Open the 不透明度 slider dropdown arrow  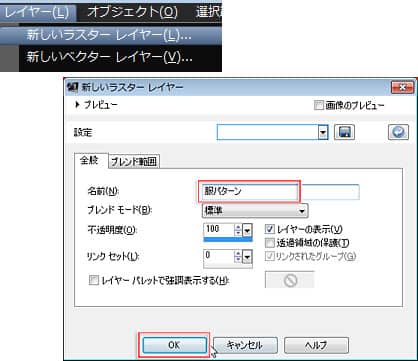tap(247, 230)
